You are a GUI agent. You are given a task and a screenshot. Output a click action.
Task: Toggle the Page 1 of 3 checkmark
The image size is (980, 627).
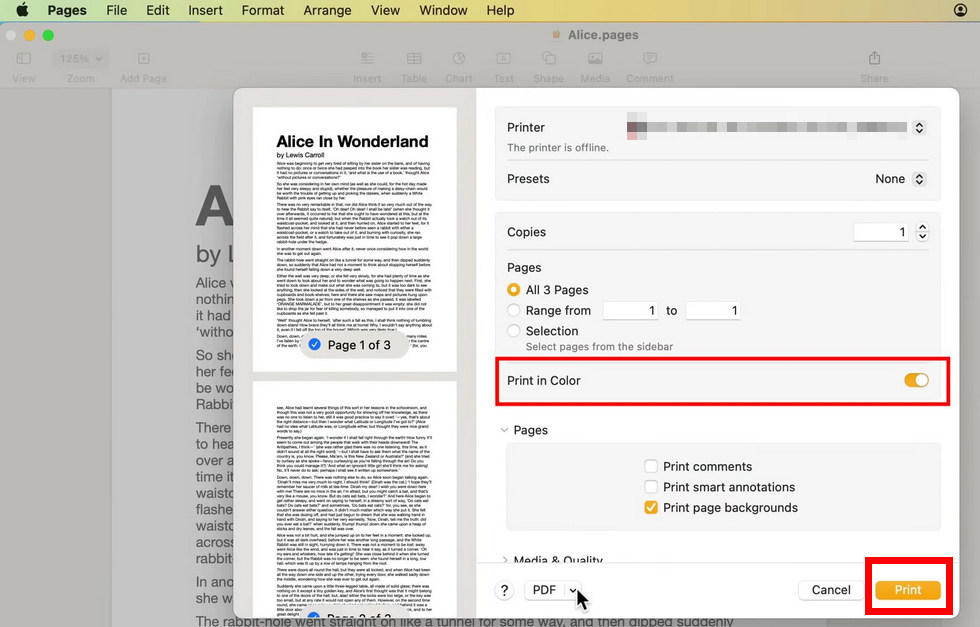coord(314,344)
